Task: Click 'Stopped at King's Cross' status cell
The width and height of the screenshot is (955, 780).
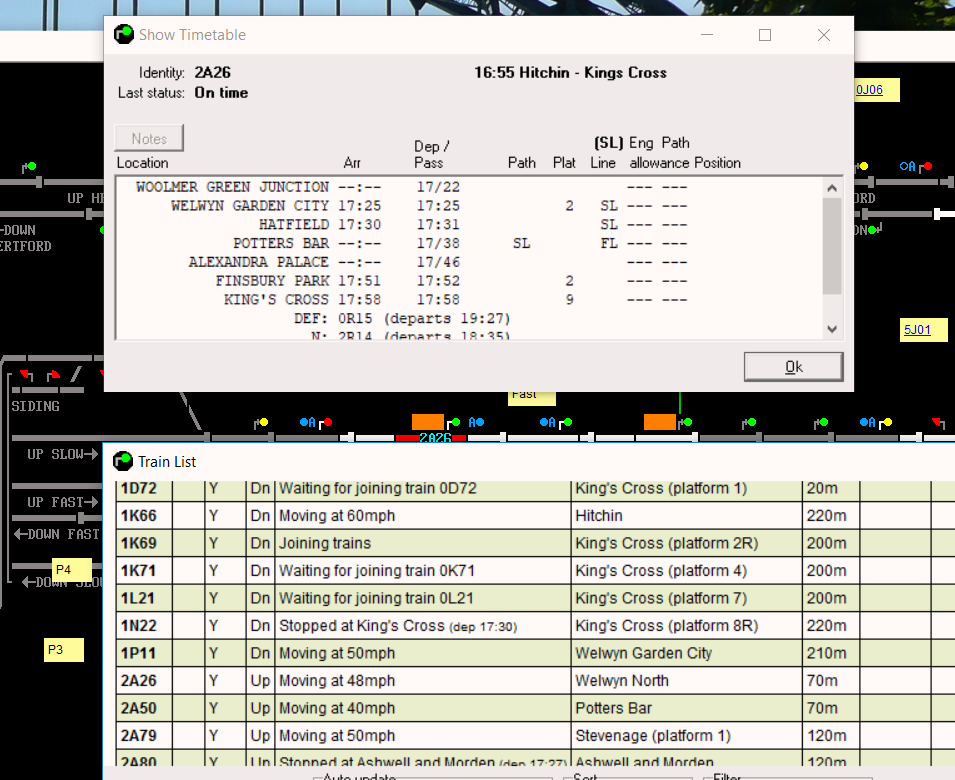Action: coord(423,625)
